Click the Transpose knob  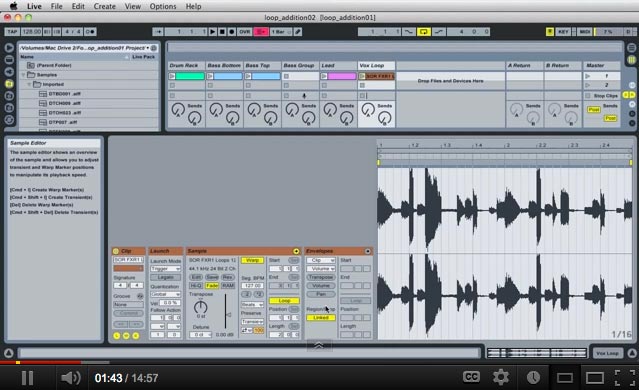pyautogui.click(x=201, y=307)
